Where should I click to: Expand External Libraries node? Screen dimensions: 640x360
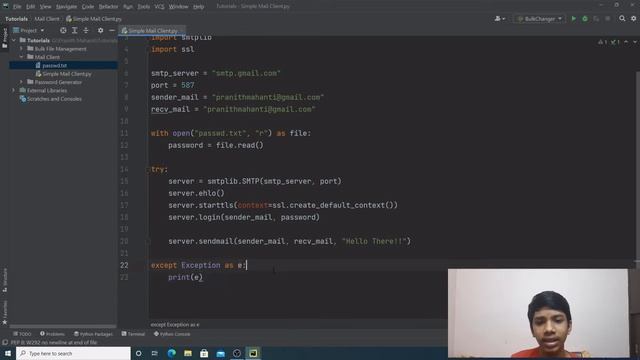[14, 90]
